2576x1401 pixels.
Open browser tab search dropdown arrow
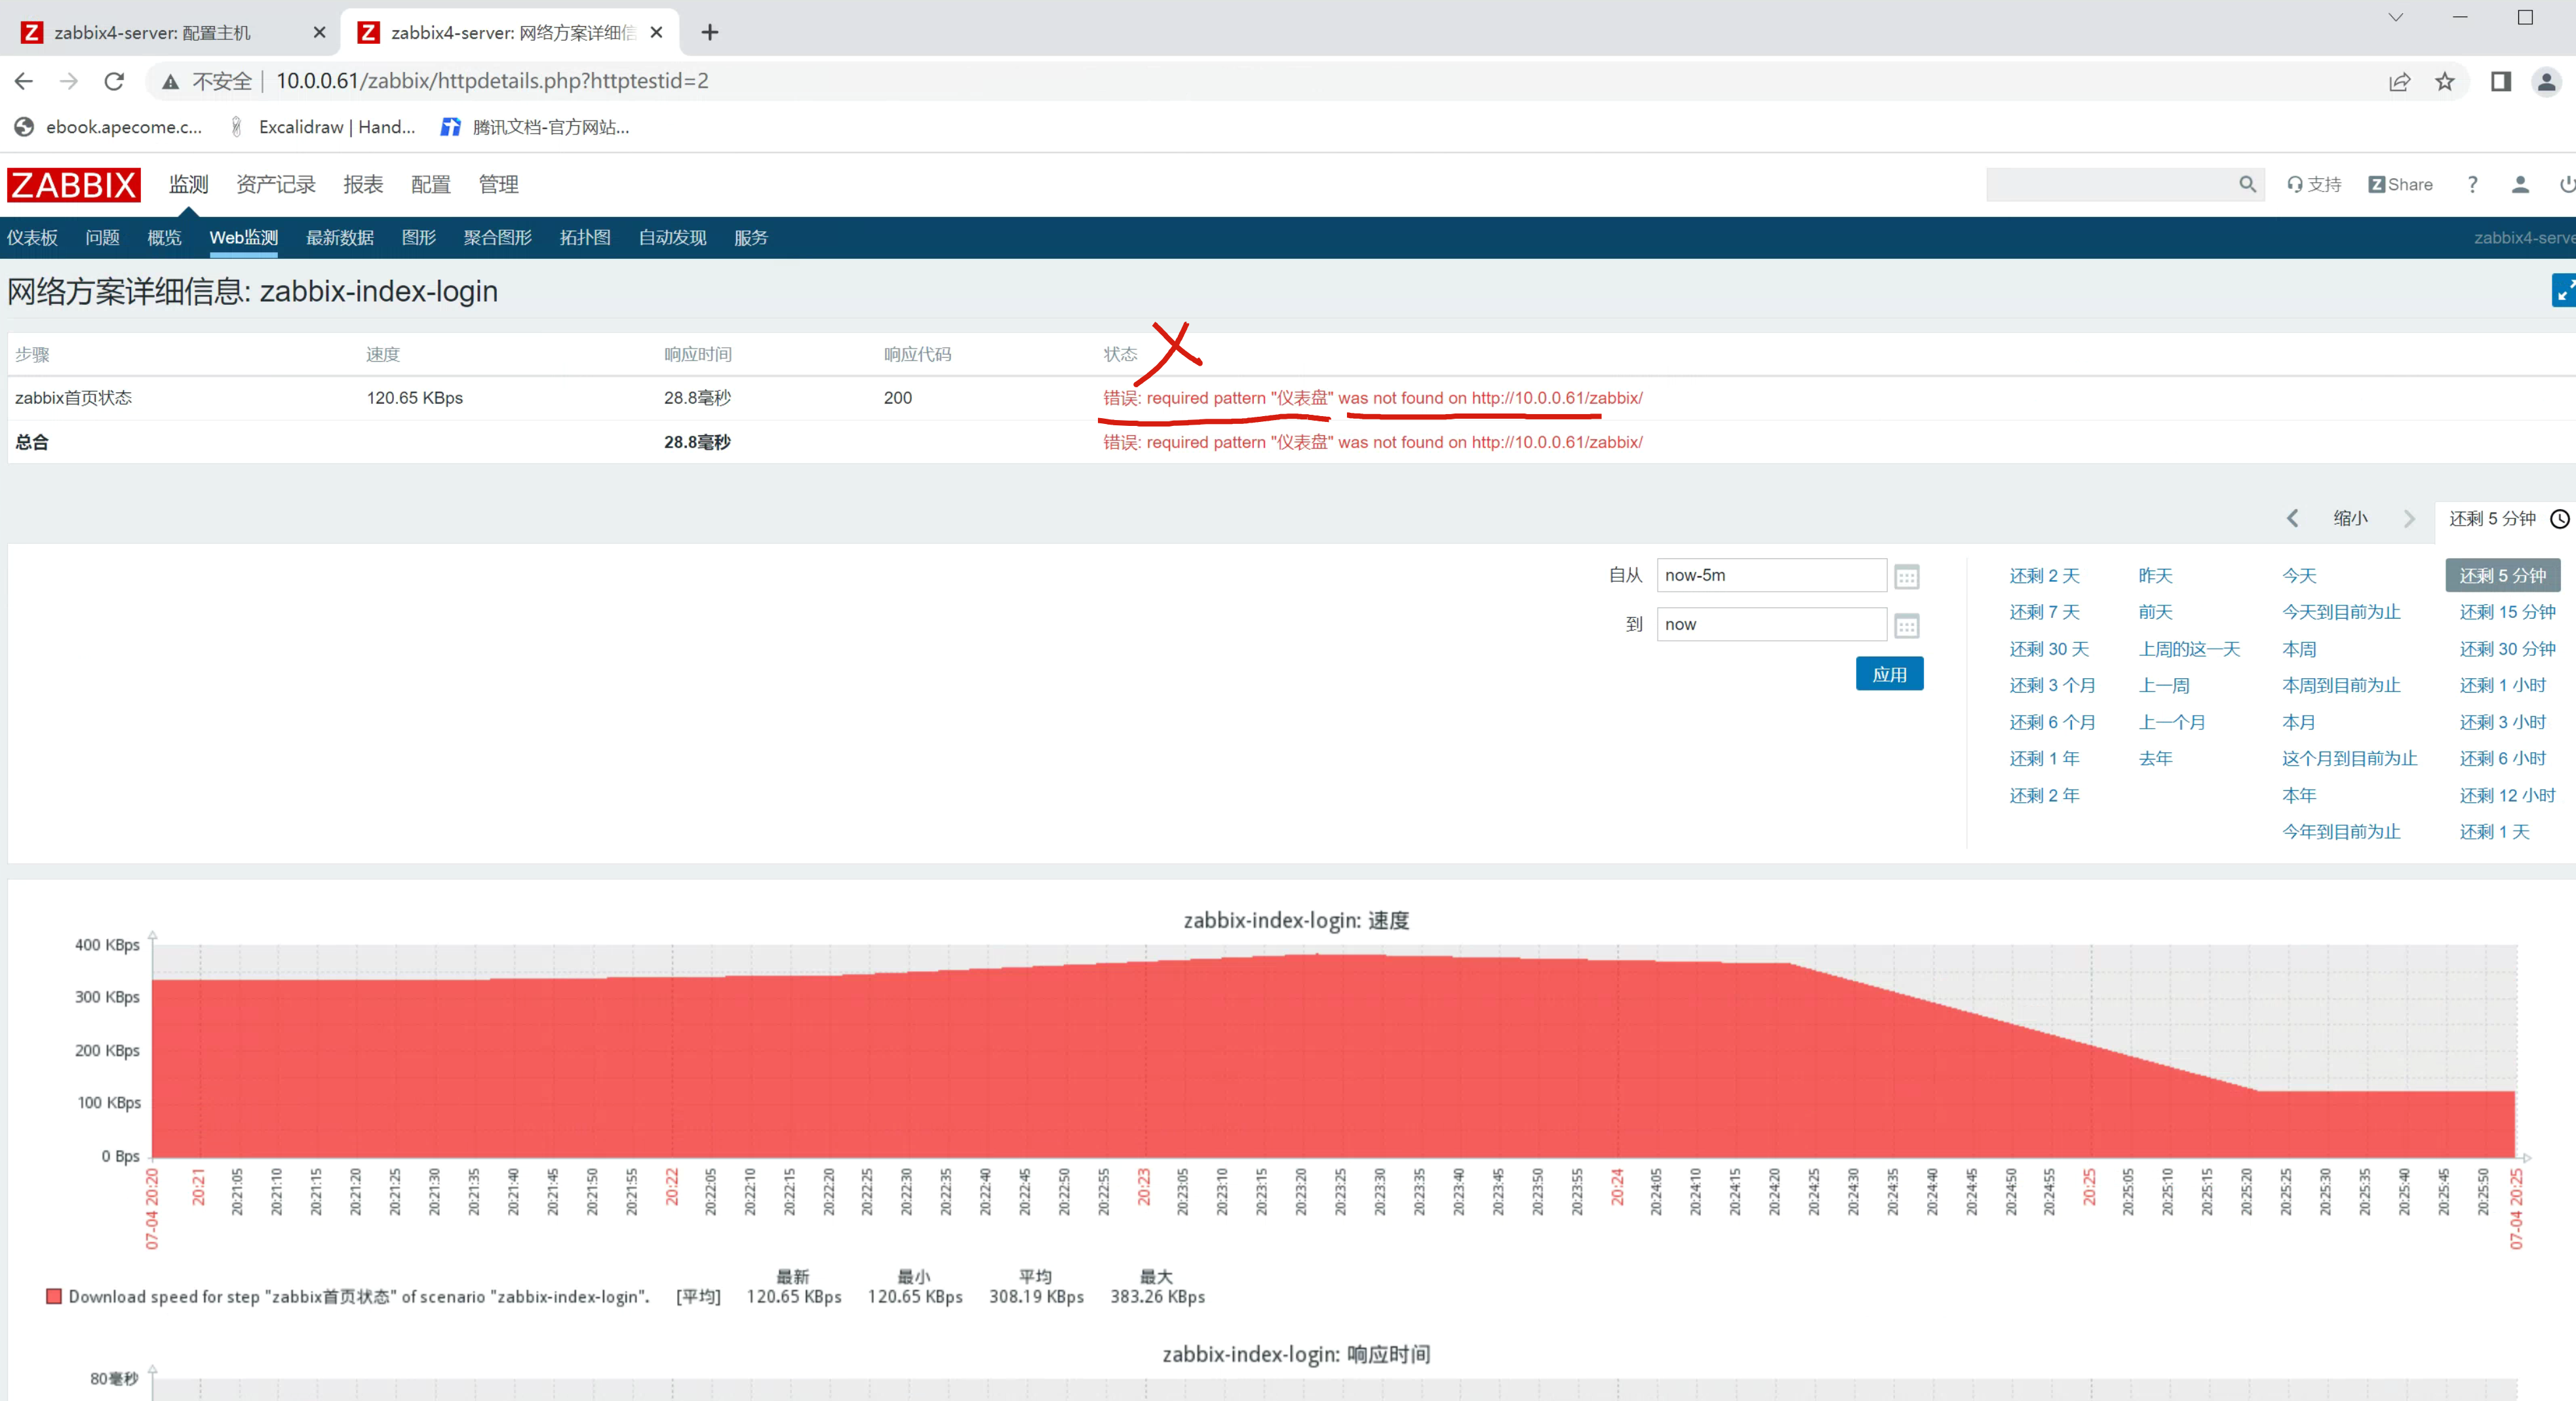click(x=2395, y=18)
